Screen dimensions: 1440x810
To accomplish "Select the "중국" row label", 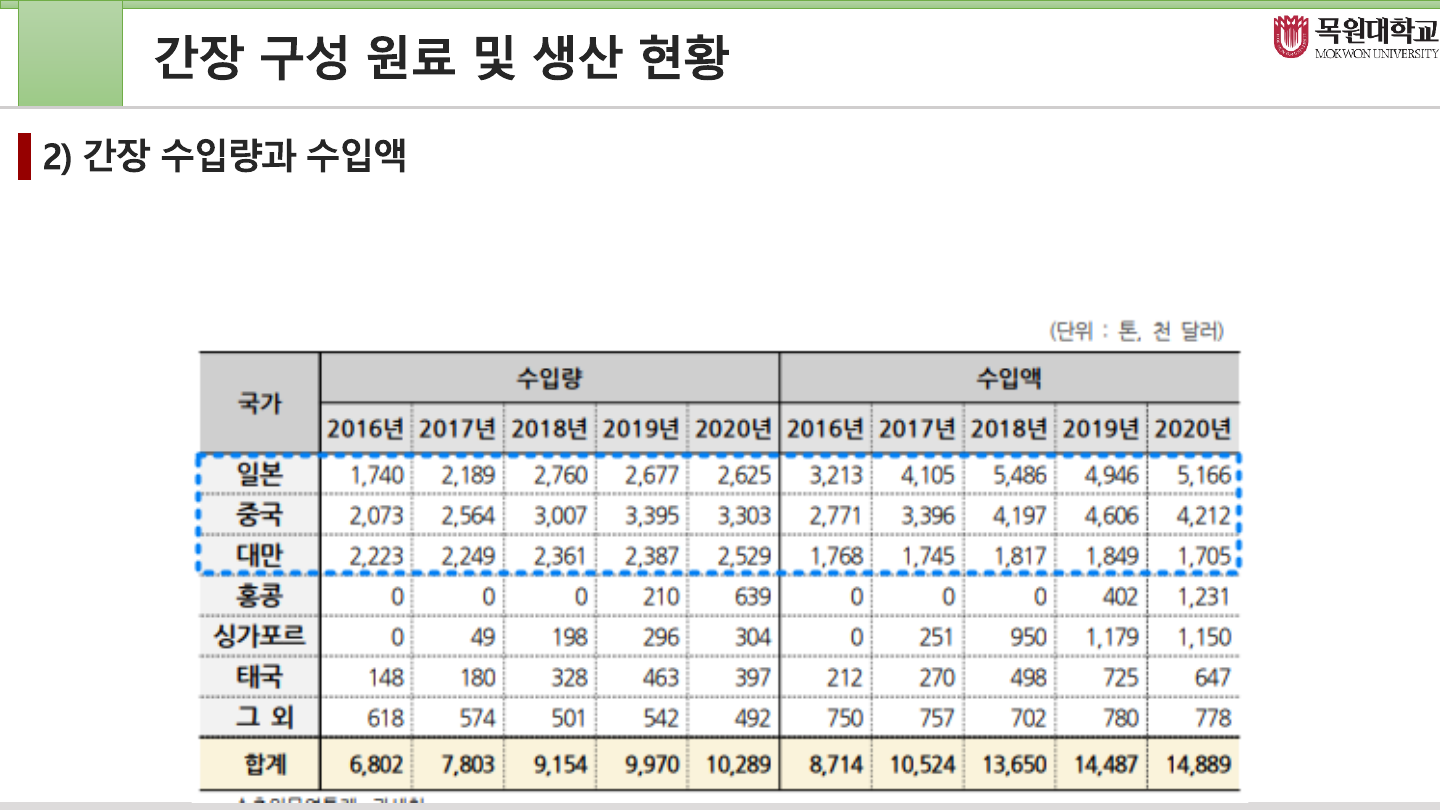I will tap(259, 515).
